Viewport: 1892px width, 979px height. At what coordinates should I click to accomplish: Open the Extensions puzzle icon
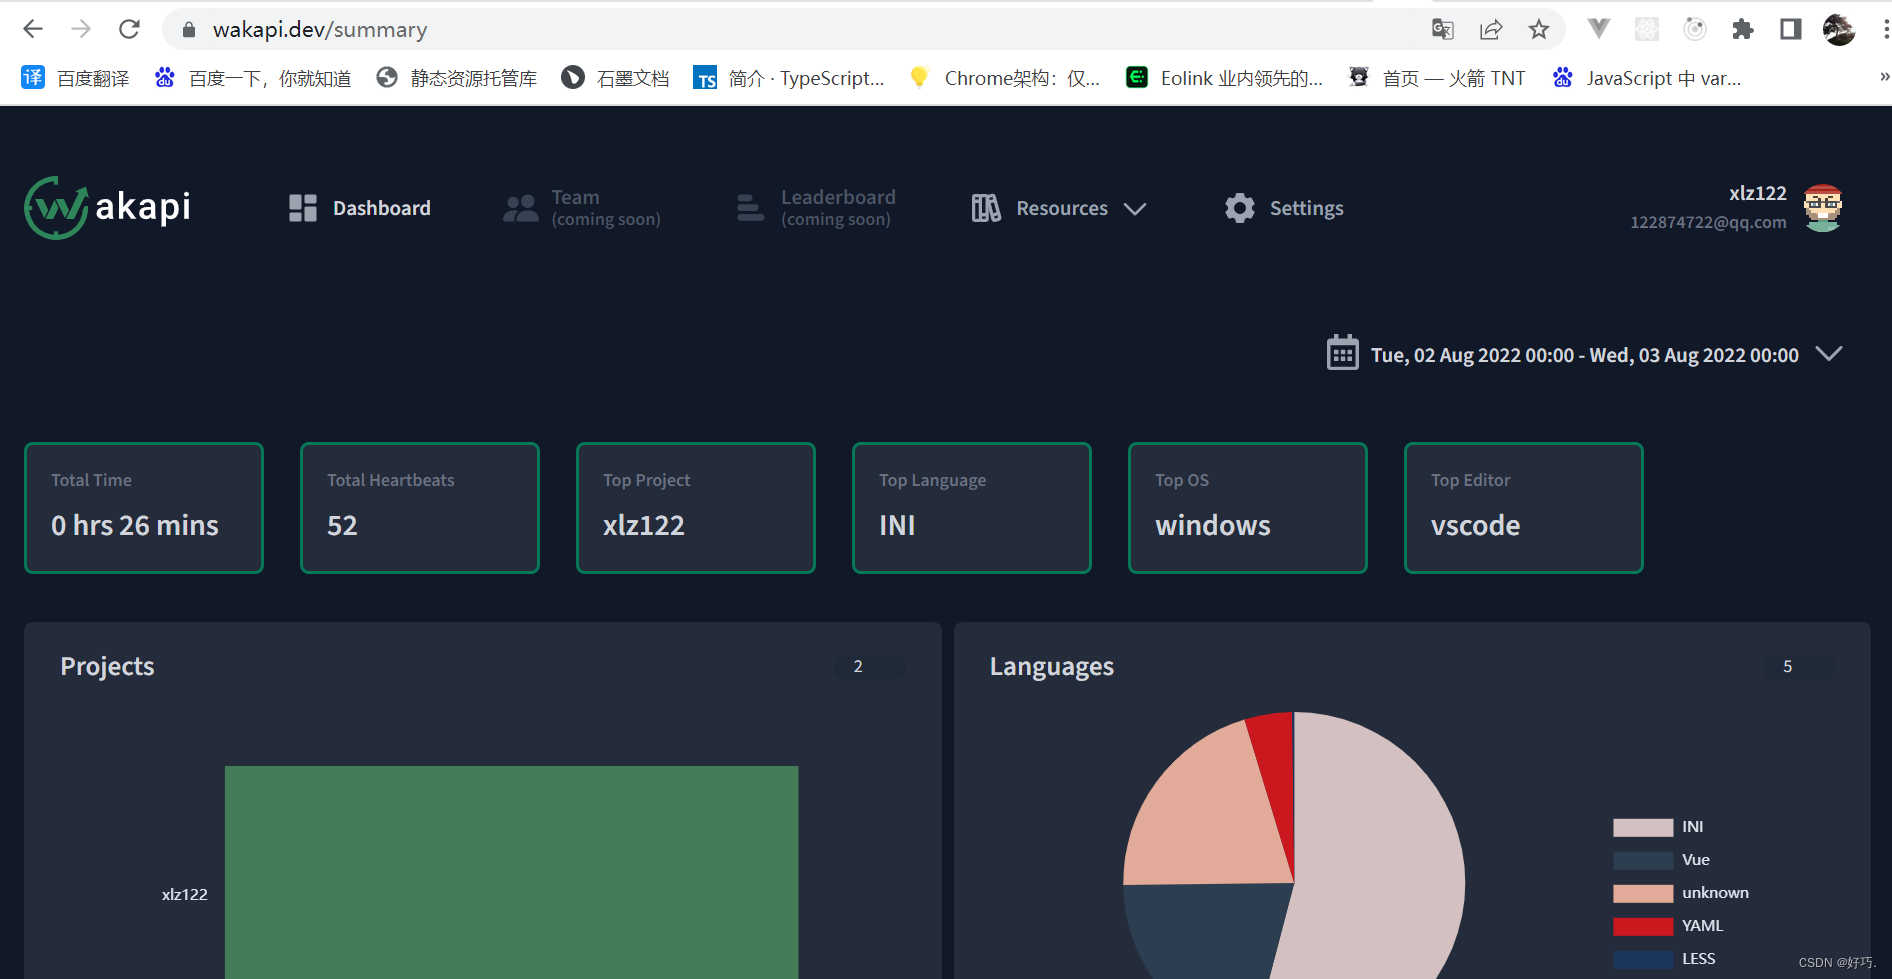[x=1743, y=29]
